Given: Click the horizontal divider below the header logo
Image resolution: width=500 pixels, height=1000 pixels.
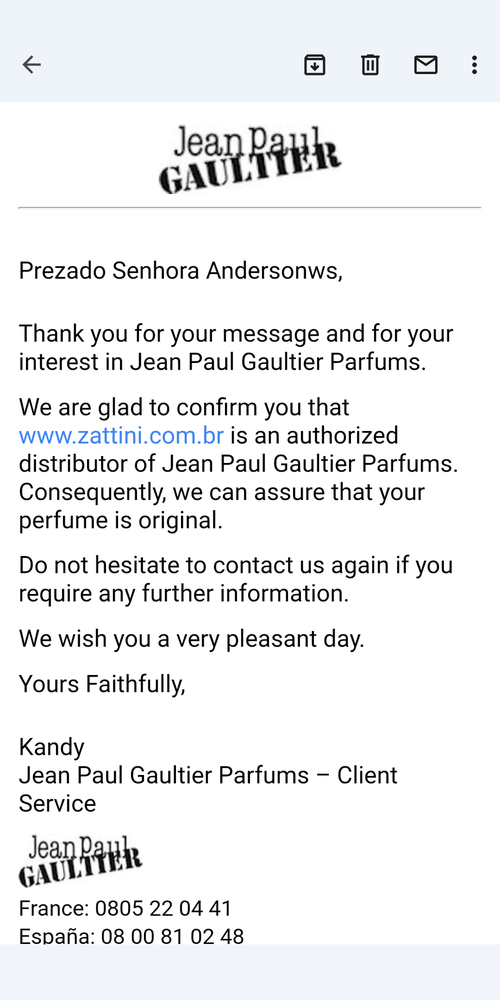Looking at the screenshot, I should (x=249, y=207).
